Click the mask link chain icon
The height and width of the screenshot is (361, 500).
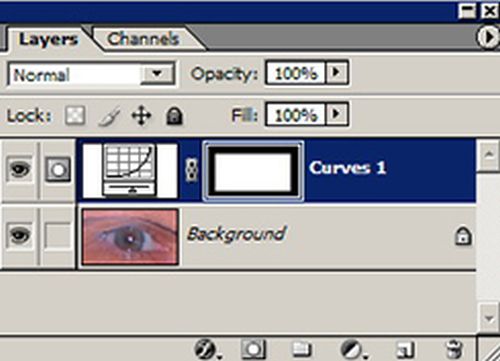click(x=191, y=170)
